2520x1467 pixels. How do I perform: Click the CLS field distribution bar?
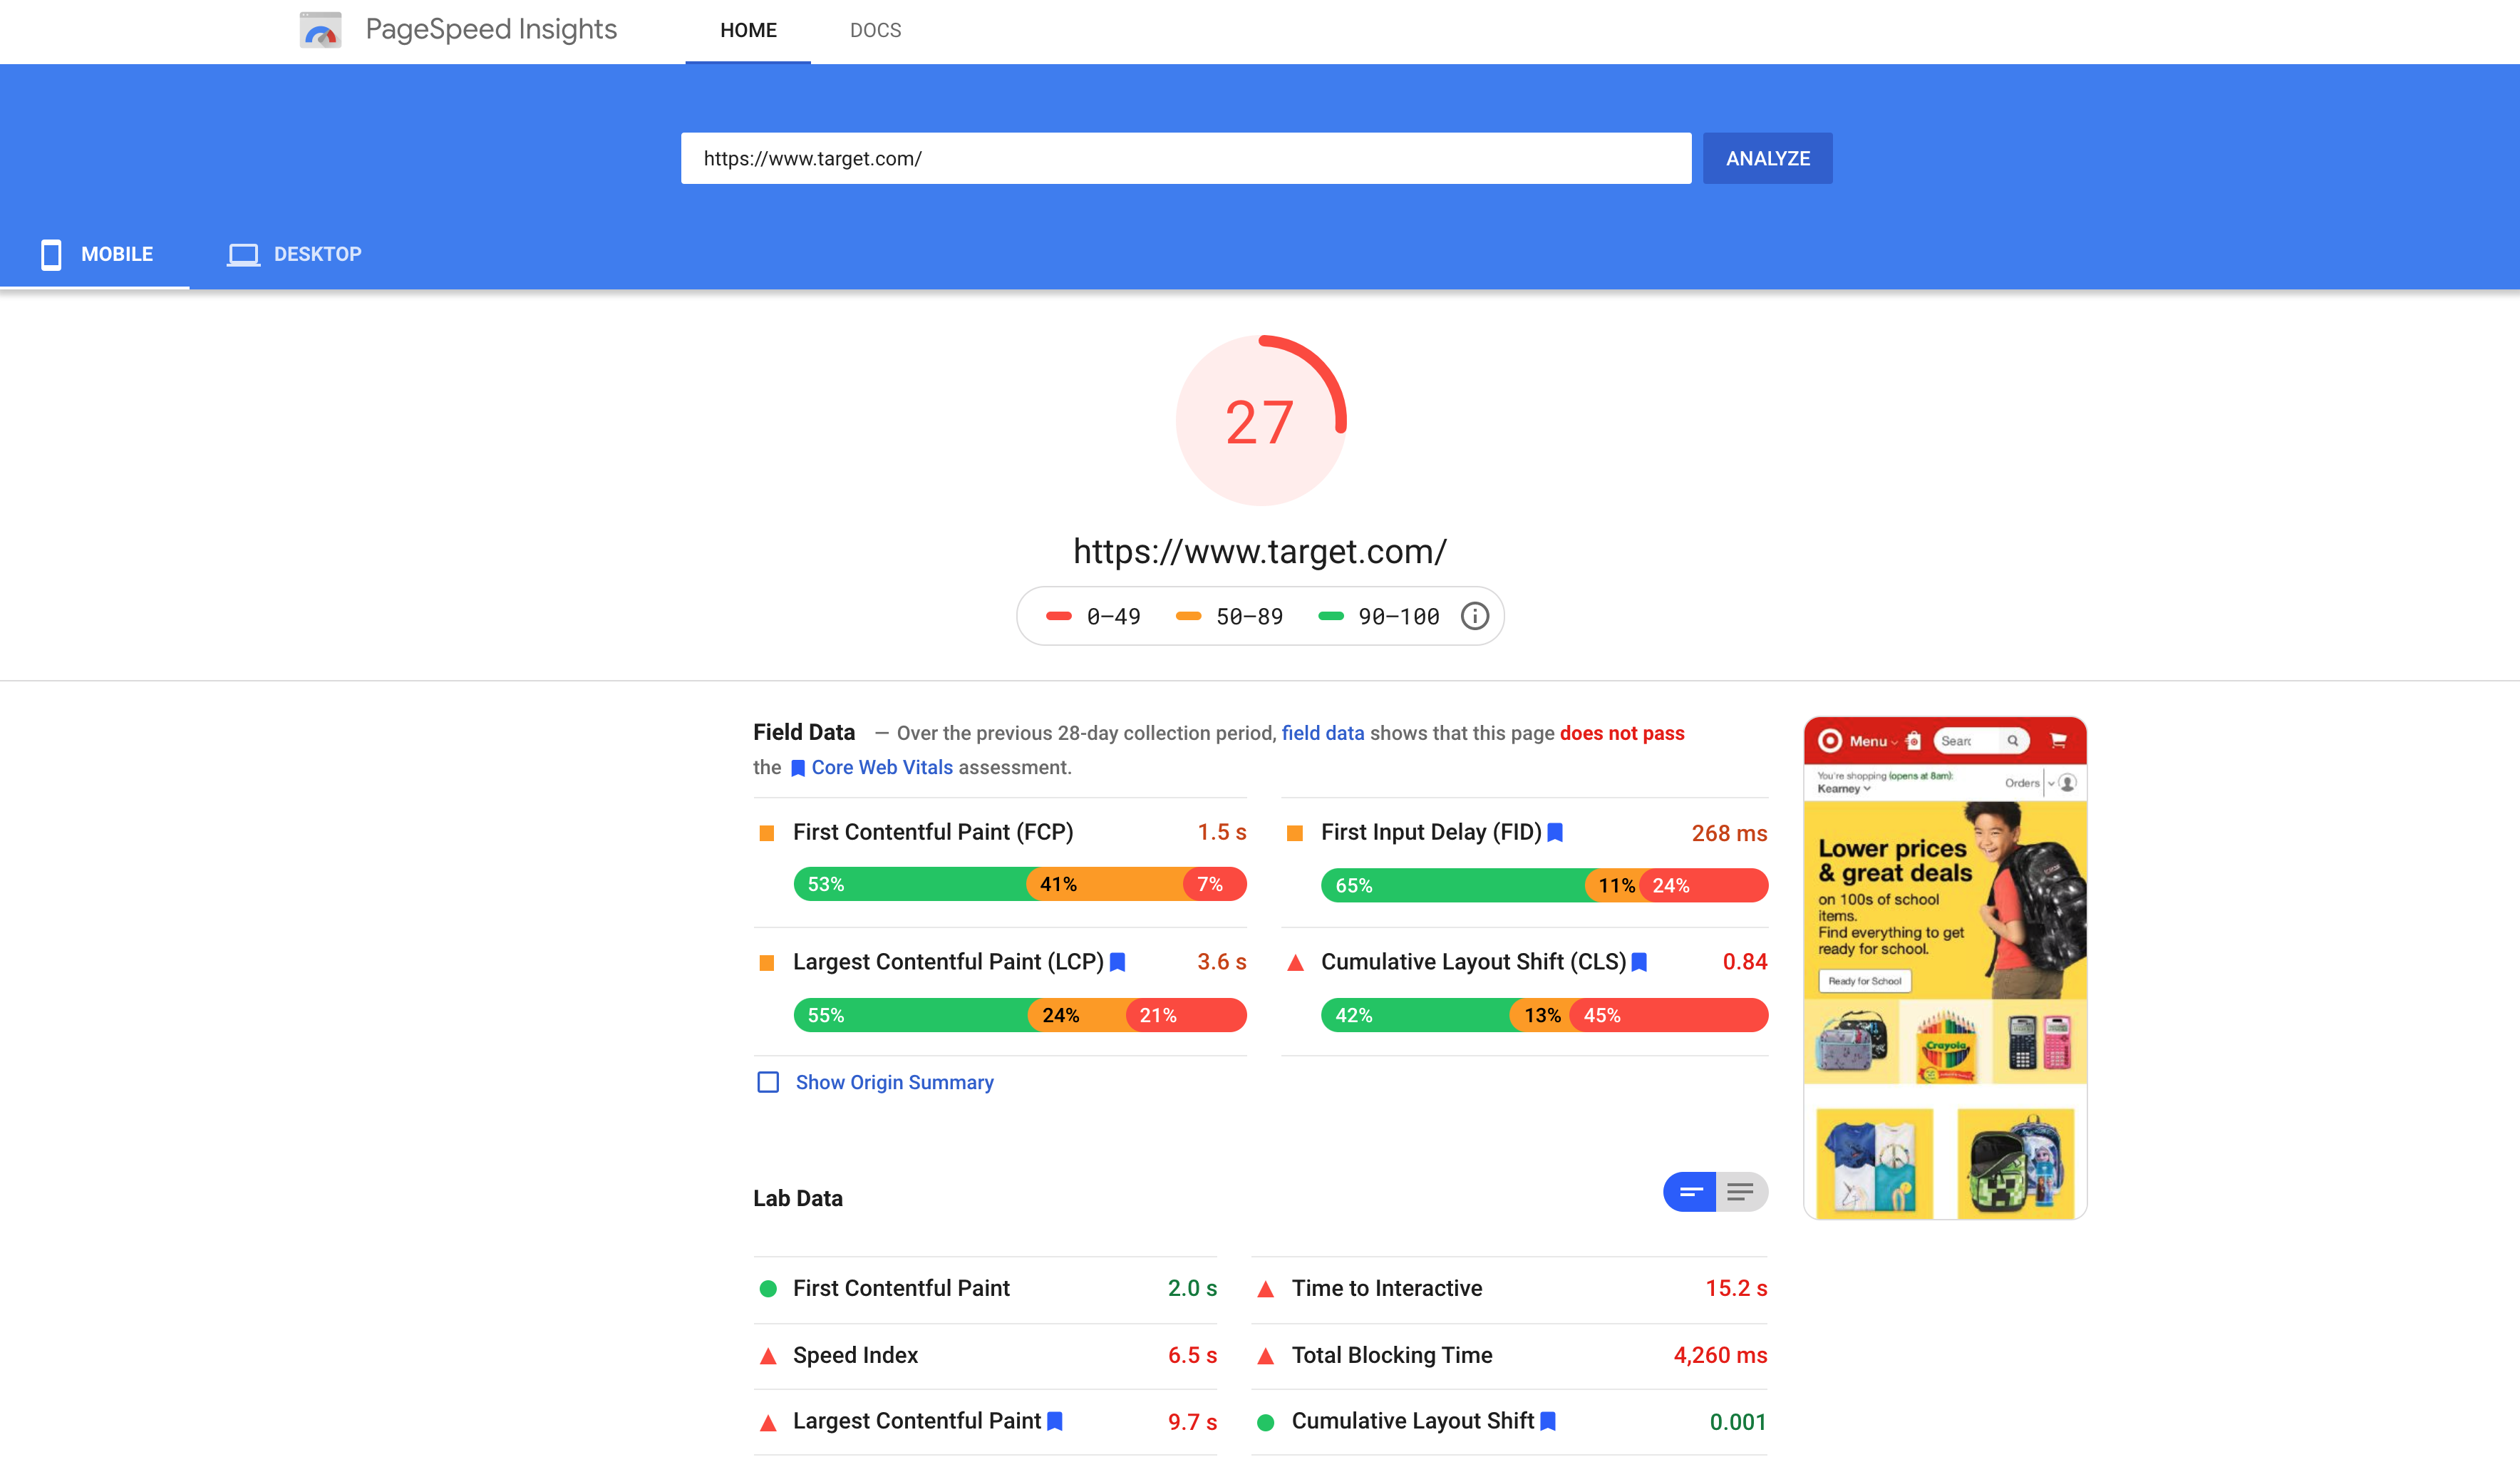coord(1544,1015)
